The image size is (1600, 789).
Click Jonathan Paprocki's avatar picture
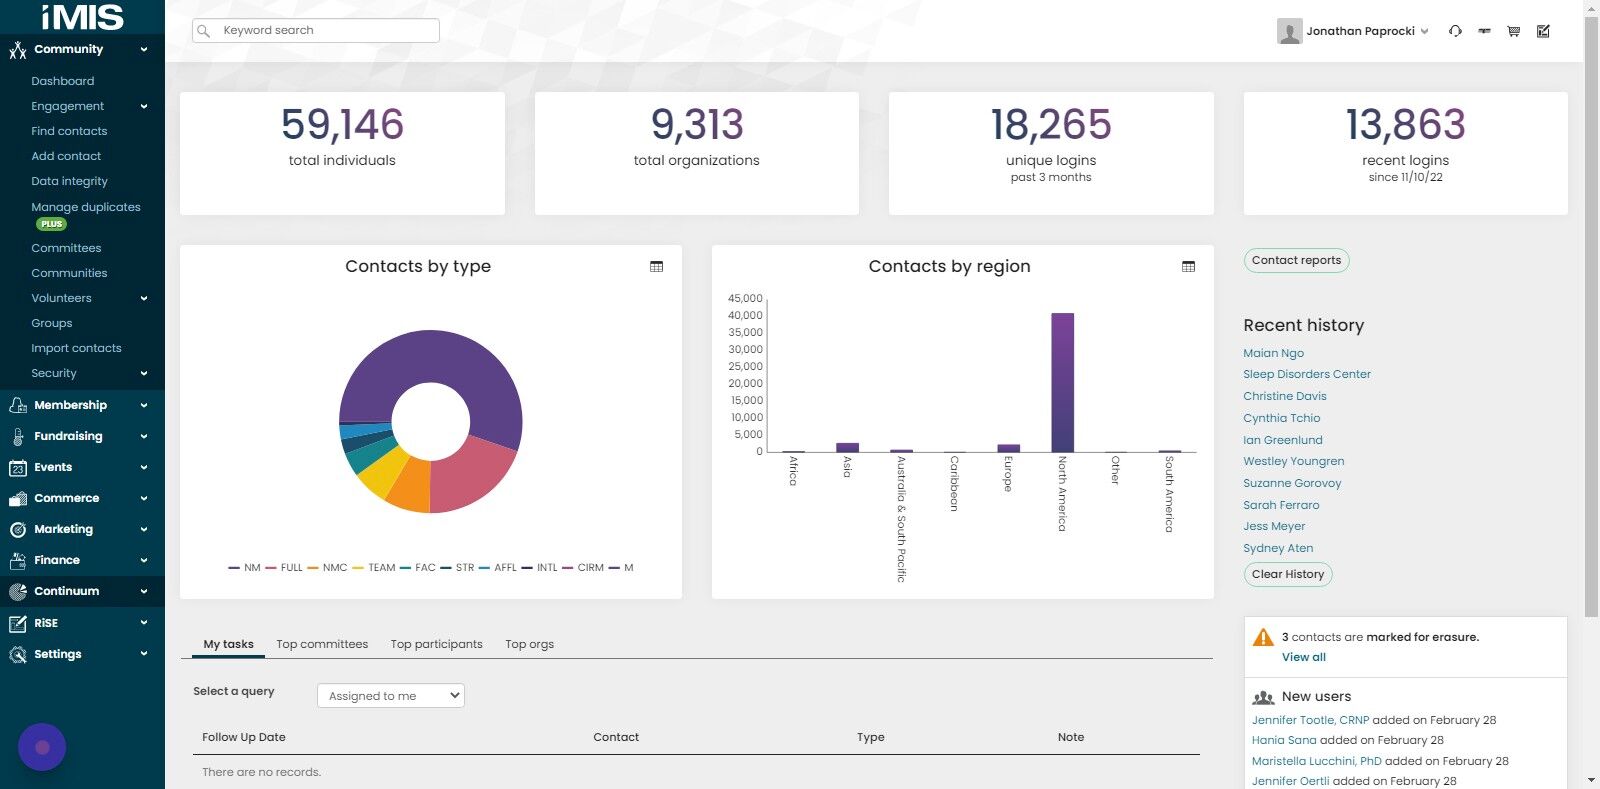1289,31
